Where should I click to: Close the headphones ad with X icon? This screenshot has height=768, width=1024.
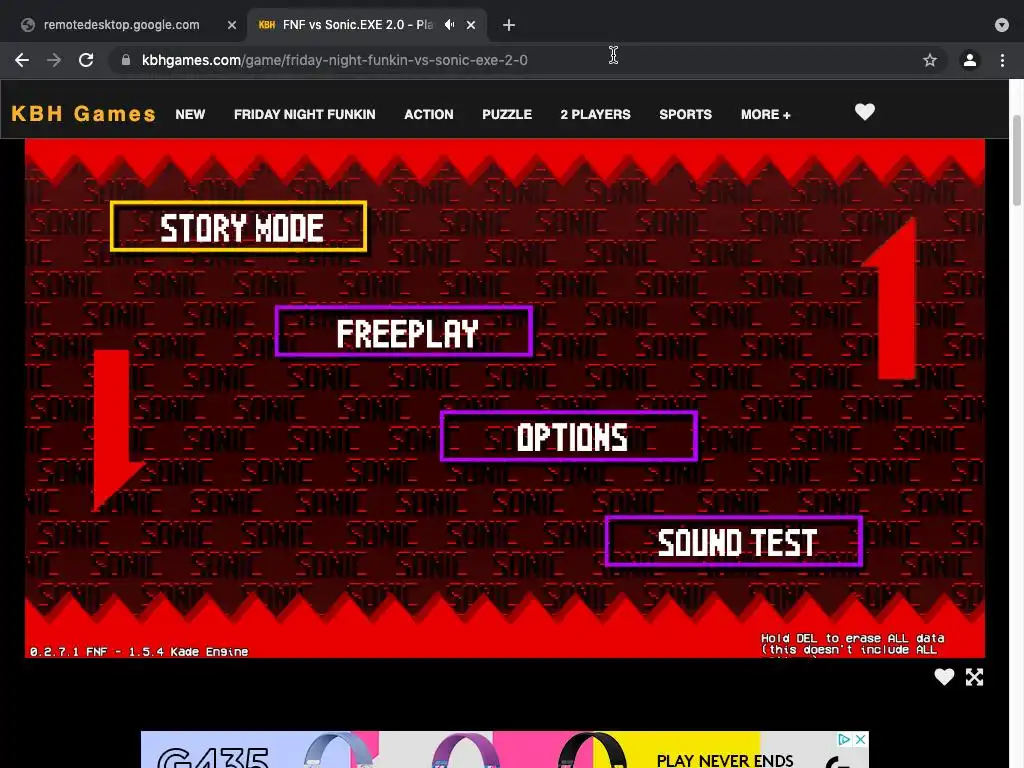point(861,739)
